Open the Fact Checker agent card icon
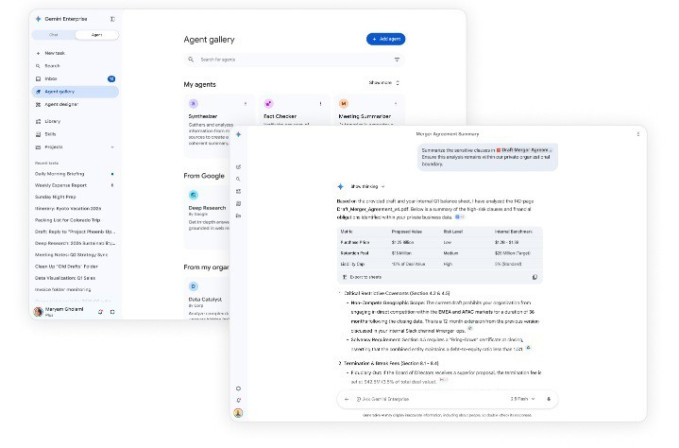The height and width of the screenshot is (448, 679). 268,103
